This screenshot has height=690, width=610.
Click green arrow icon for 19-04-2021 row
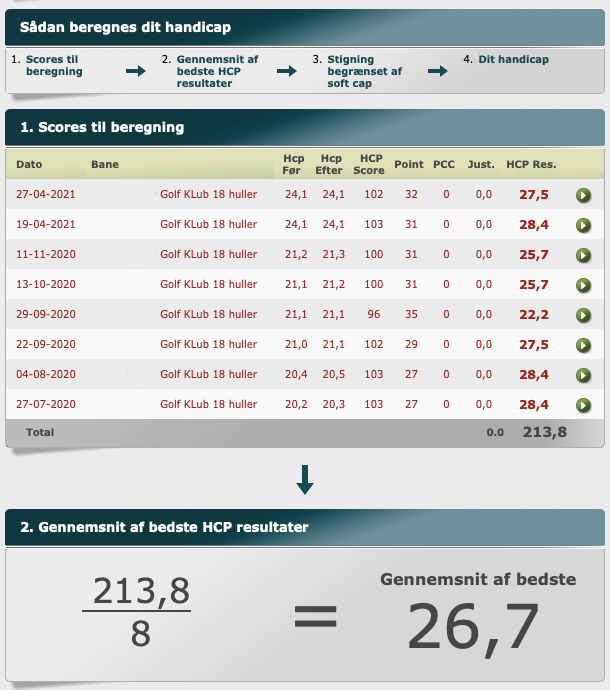[583, 225]
